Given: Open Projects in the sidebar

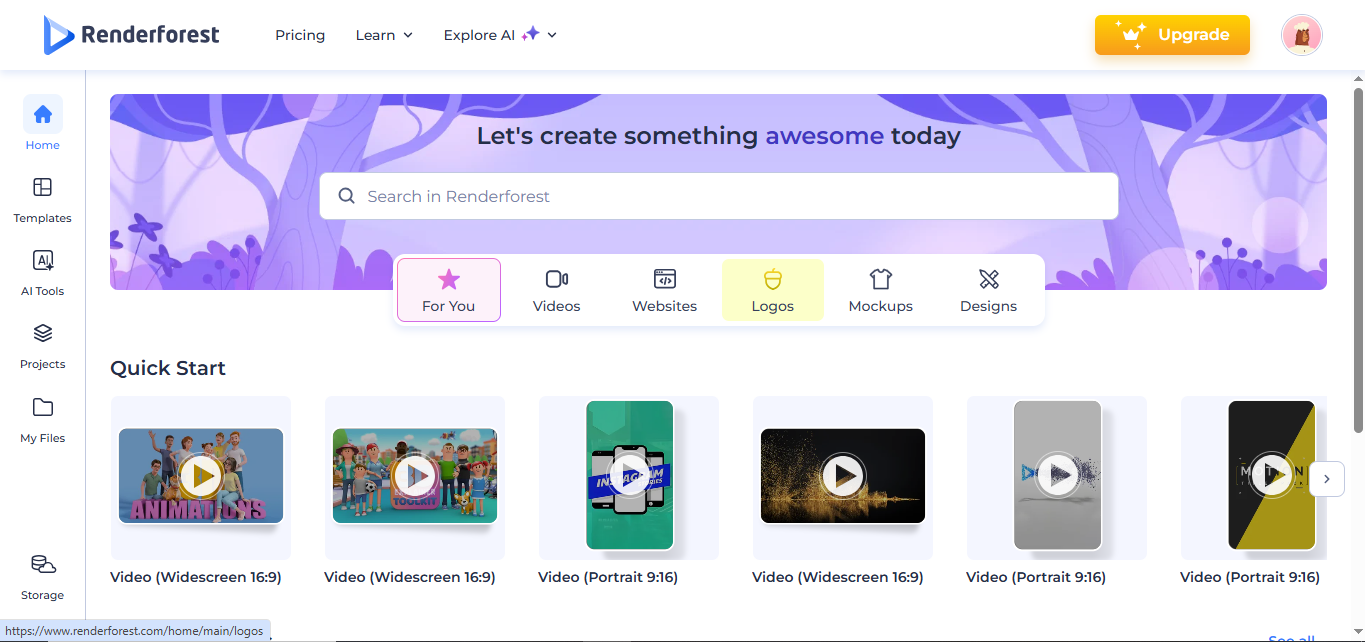Looking at the screenshot, I should coord(43,346).
